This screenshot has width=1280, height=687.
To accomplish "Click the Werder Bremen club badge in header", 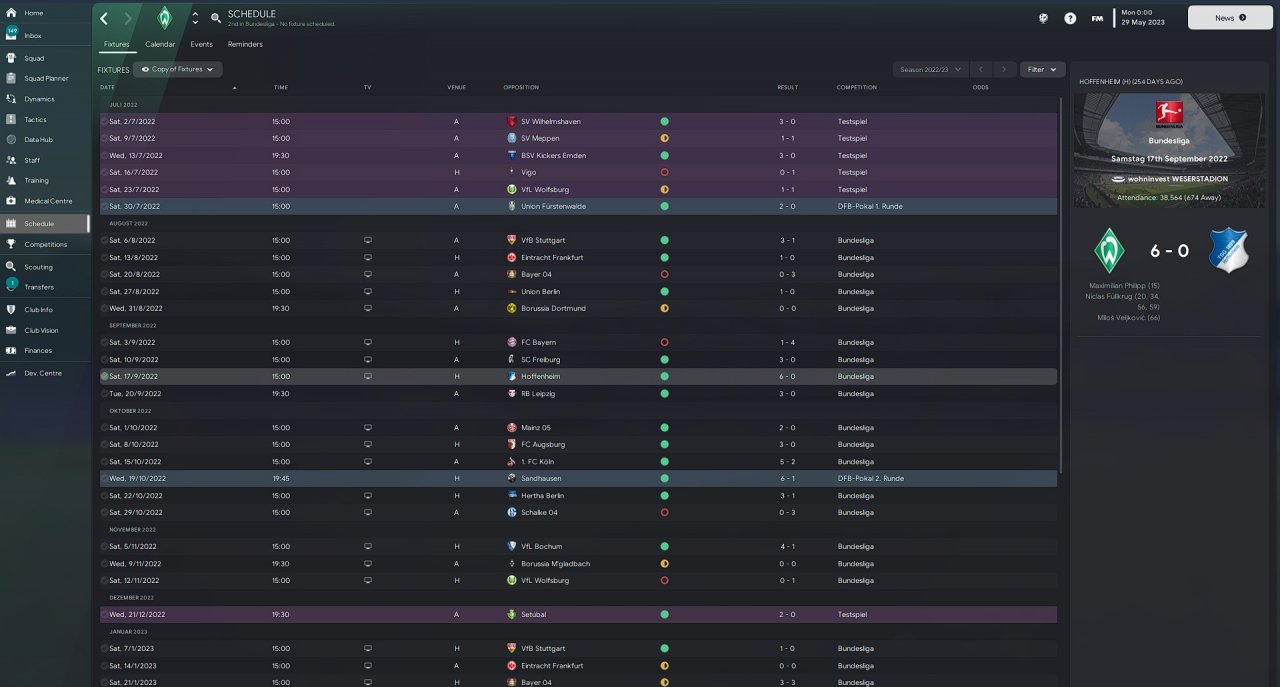I will [164, 18].
